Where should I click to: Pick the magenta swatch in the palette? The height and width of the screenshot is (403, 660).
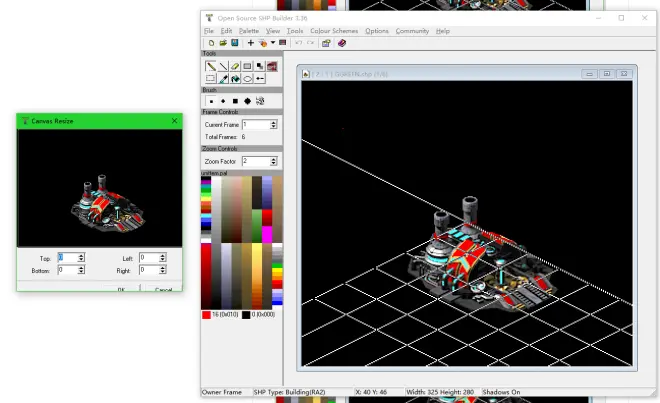click(x=267, y=235)
